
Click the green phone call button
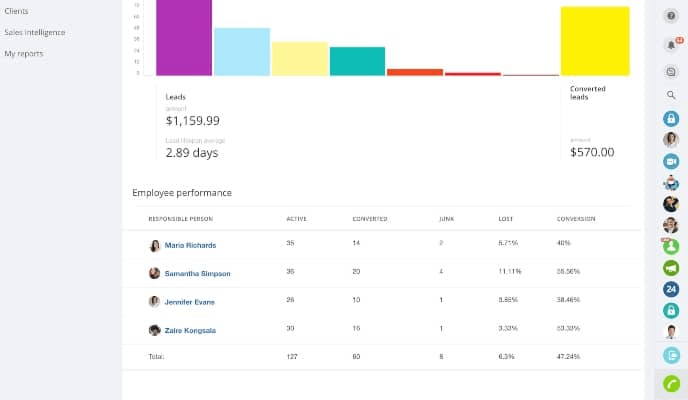coord(671,384)
